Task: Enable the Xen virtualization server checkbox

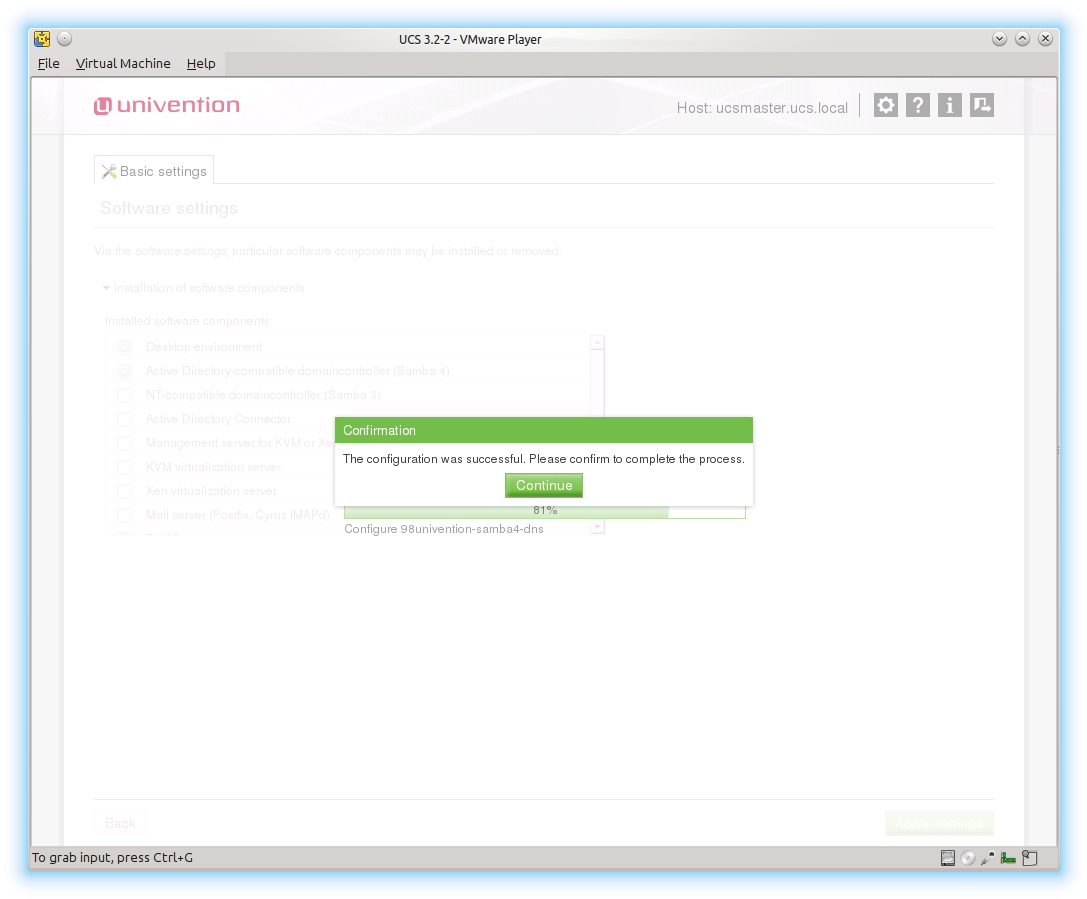Action: click(125, 491)
